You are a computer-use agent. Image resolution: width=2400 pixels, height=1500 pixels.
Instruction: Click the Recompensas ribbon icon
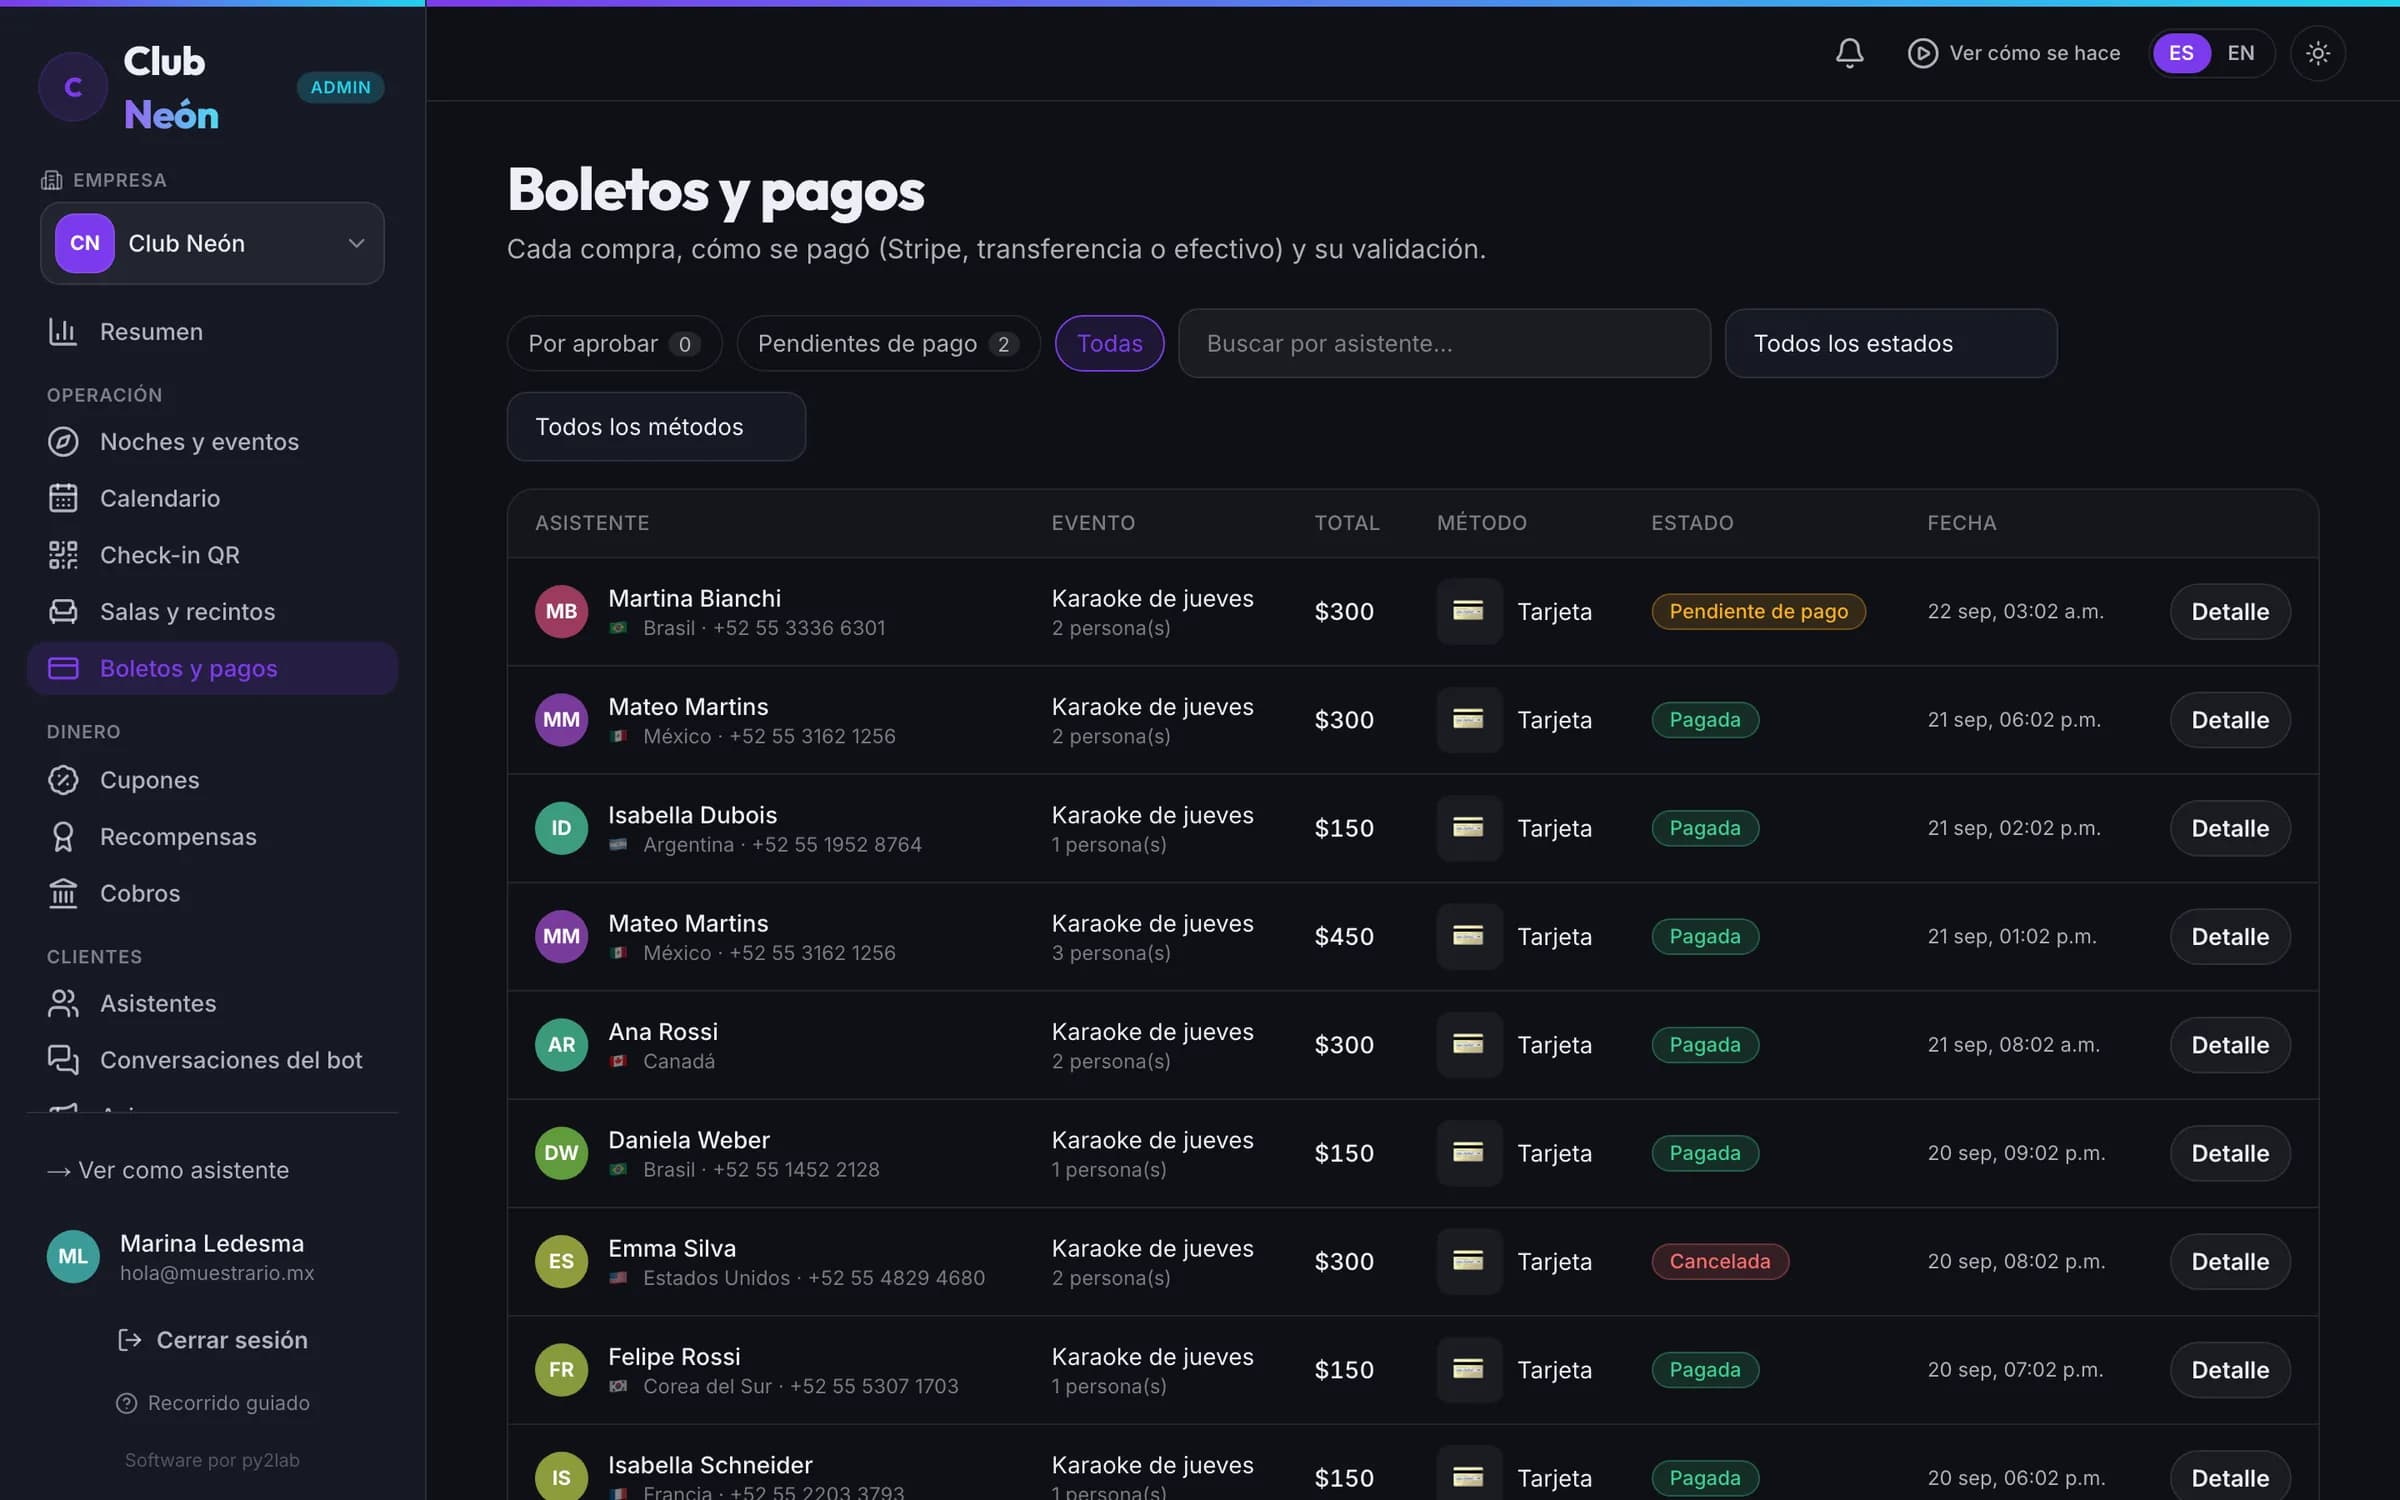(x=63, y=836)
